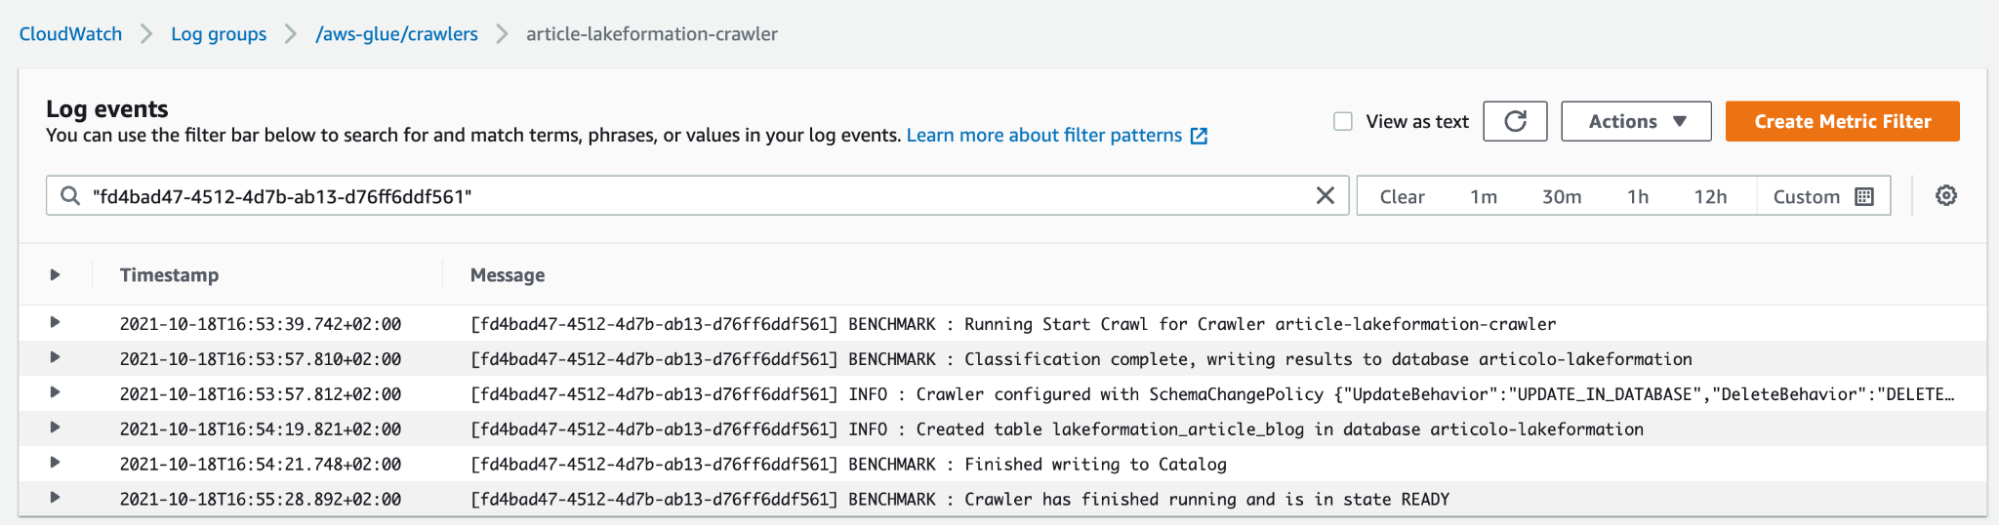Open Learn more about filter patterns link
This screenshot has width=1999, height=526.
click(x=1044, y=135)
